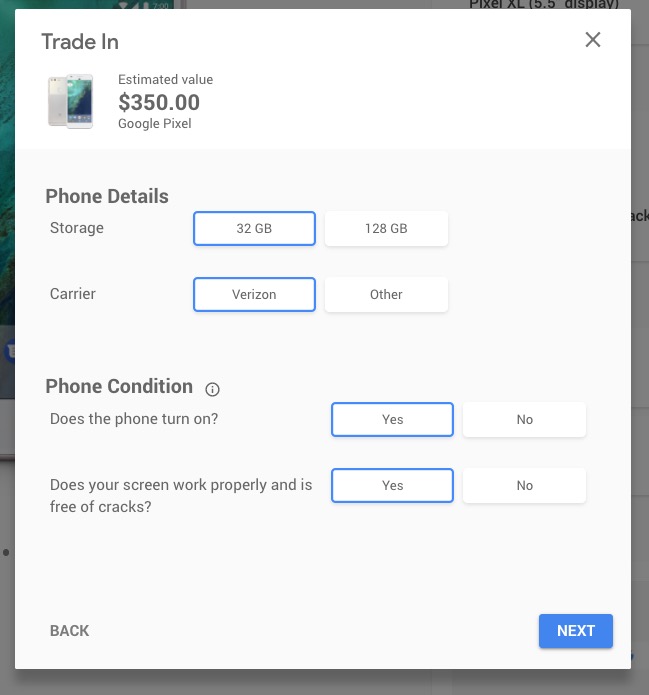This screenshot has width=649, height=695.
Task: Select Verizon as carrier
Action: pos(254,294)
